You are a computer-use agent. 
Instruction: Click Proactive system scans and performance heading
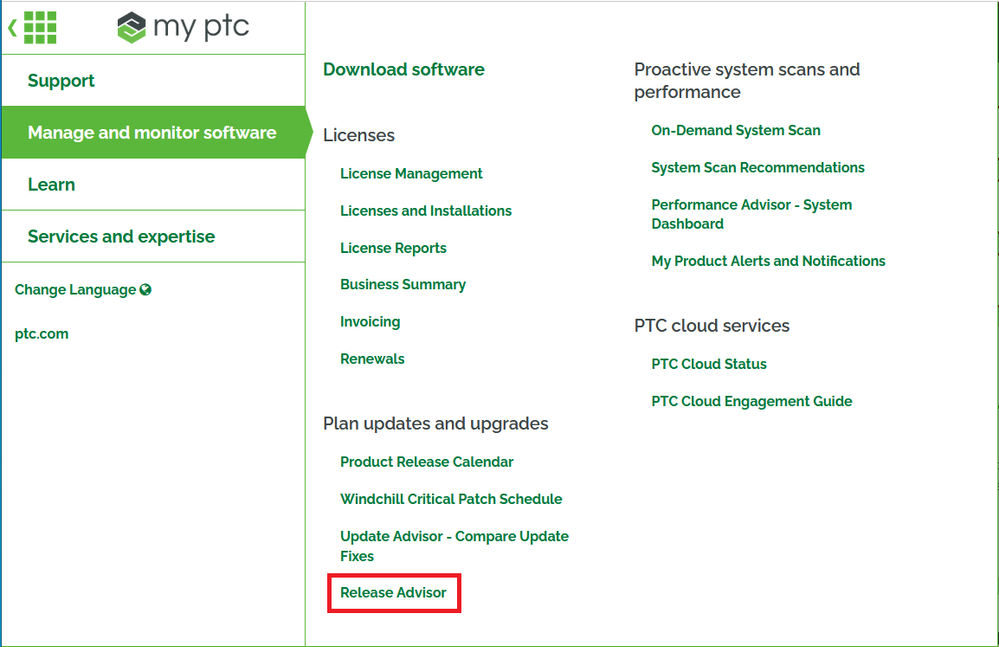[x=747, y=80]
